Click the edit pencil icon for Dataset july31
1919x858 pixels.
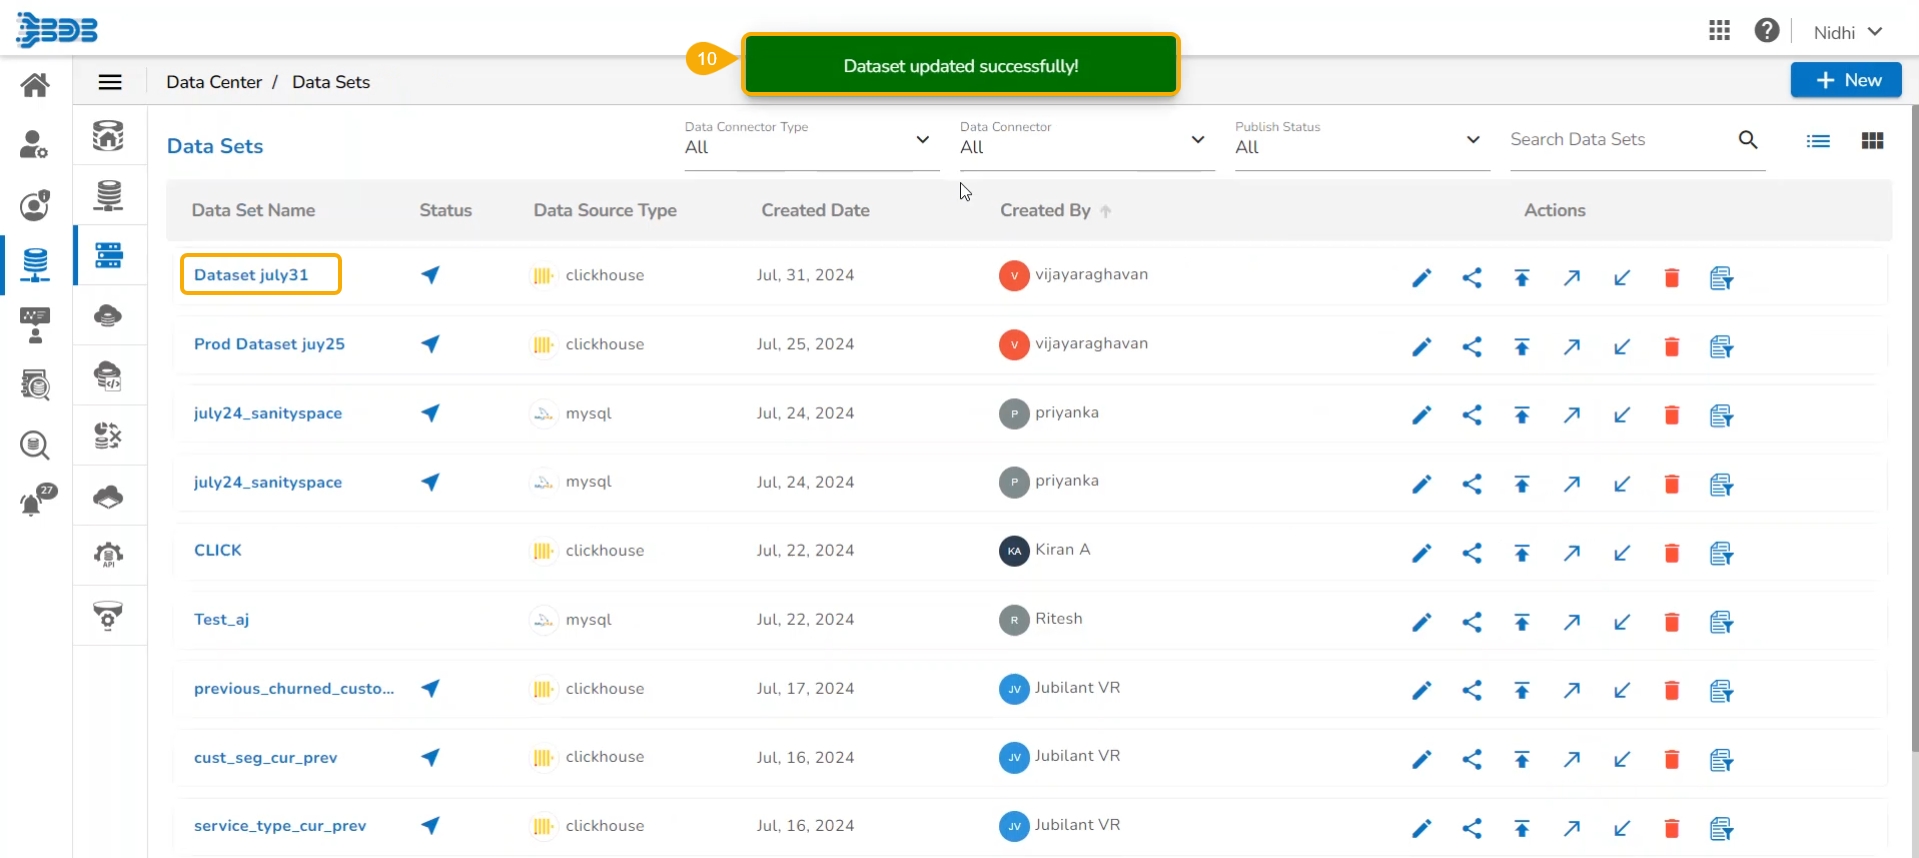coord(1421,278)
